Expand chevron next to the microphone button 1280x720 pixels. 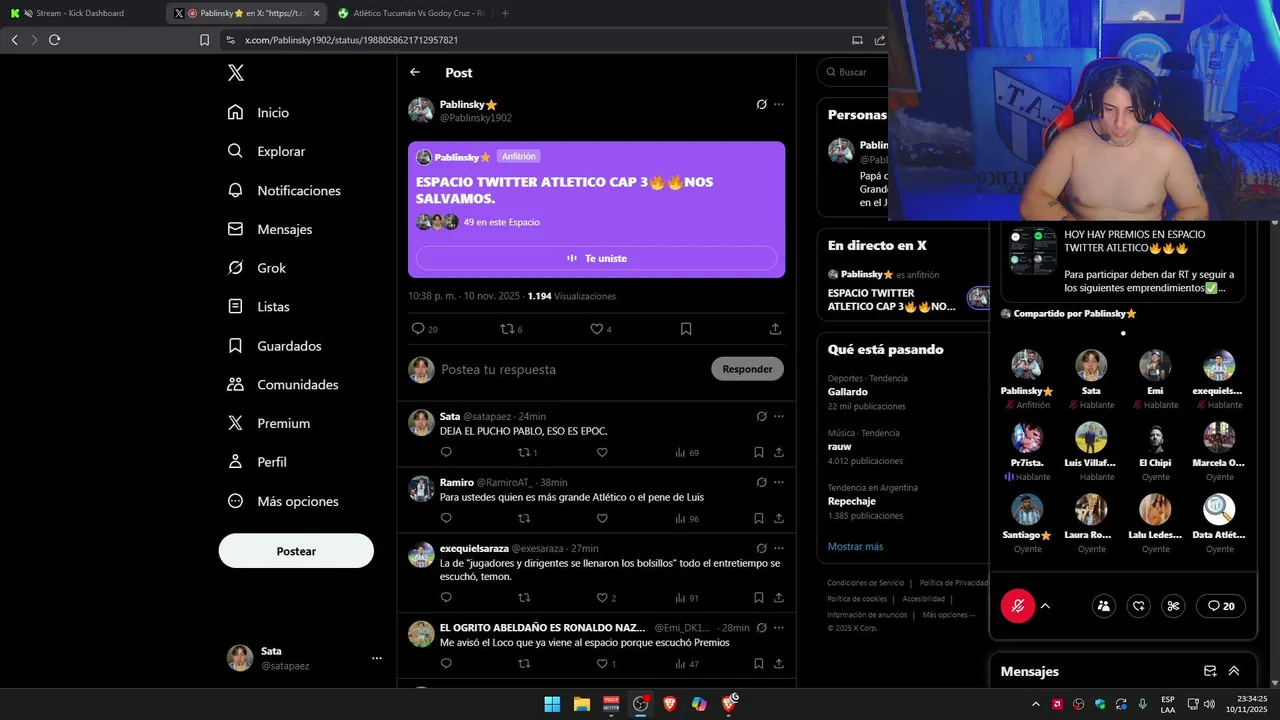click(x=1045, y=606)
